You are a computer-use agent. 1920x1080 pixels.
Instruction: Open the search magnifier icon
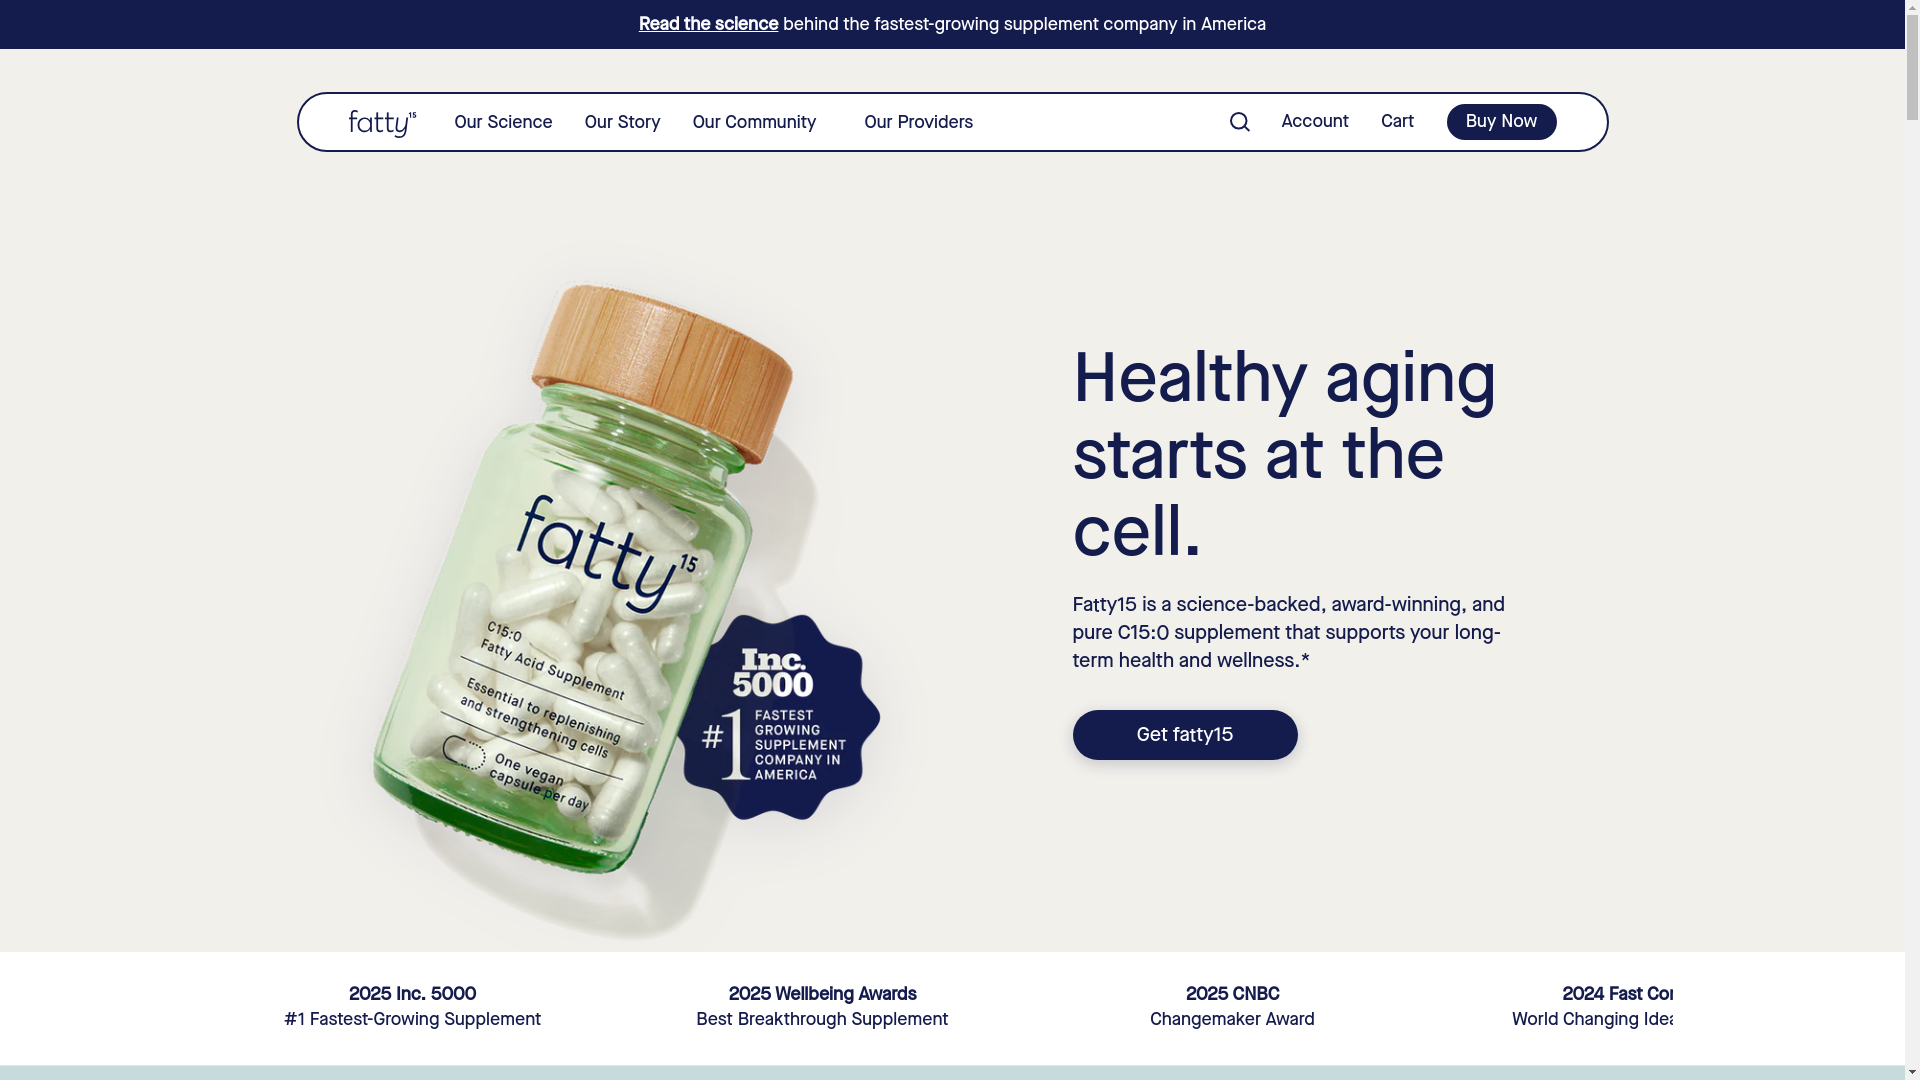(x=1239, y=122)
